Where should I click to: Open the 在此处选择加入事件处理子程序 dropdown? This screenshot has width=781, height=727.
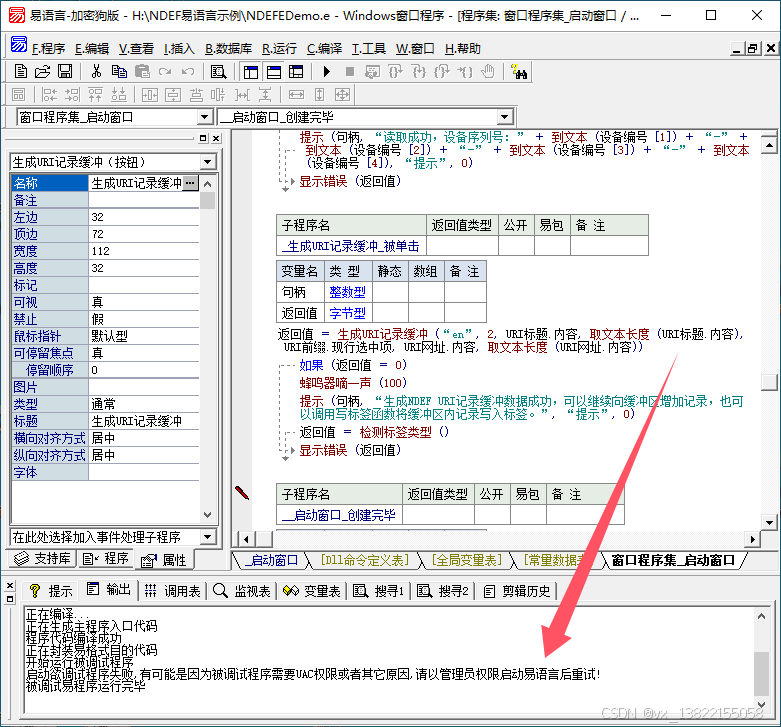[x=208, y=537]
